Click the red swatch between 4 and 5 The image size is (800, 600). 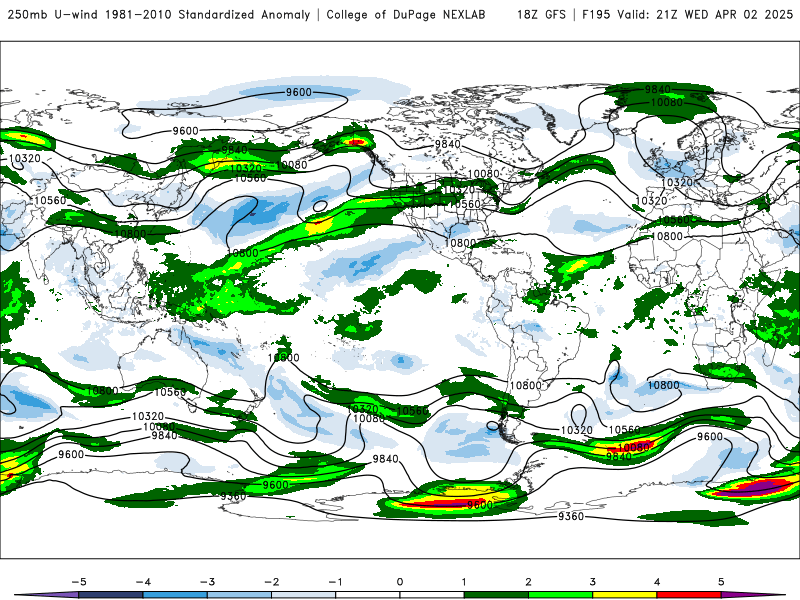click(x=689, y=595)
